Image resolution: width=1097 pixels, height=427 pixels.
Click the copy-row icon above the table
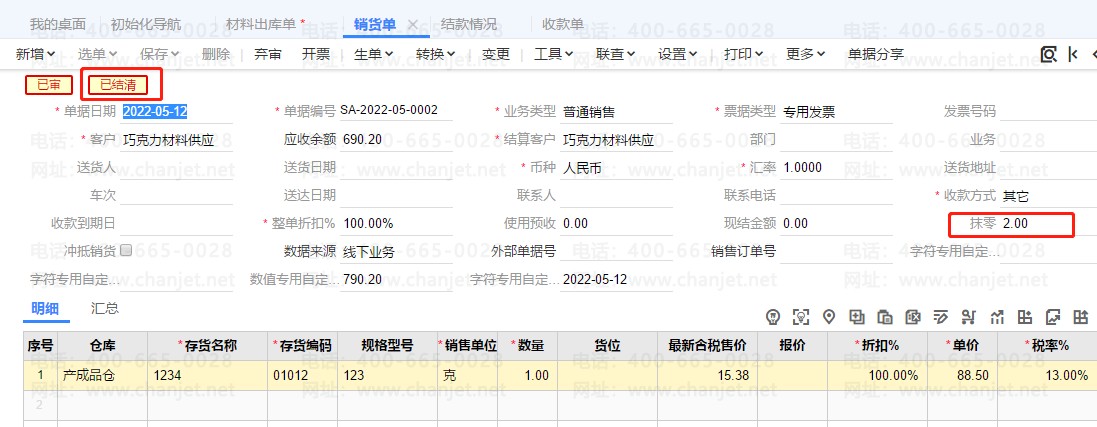[x=885, y=317]
